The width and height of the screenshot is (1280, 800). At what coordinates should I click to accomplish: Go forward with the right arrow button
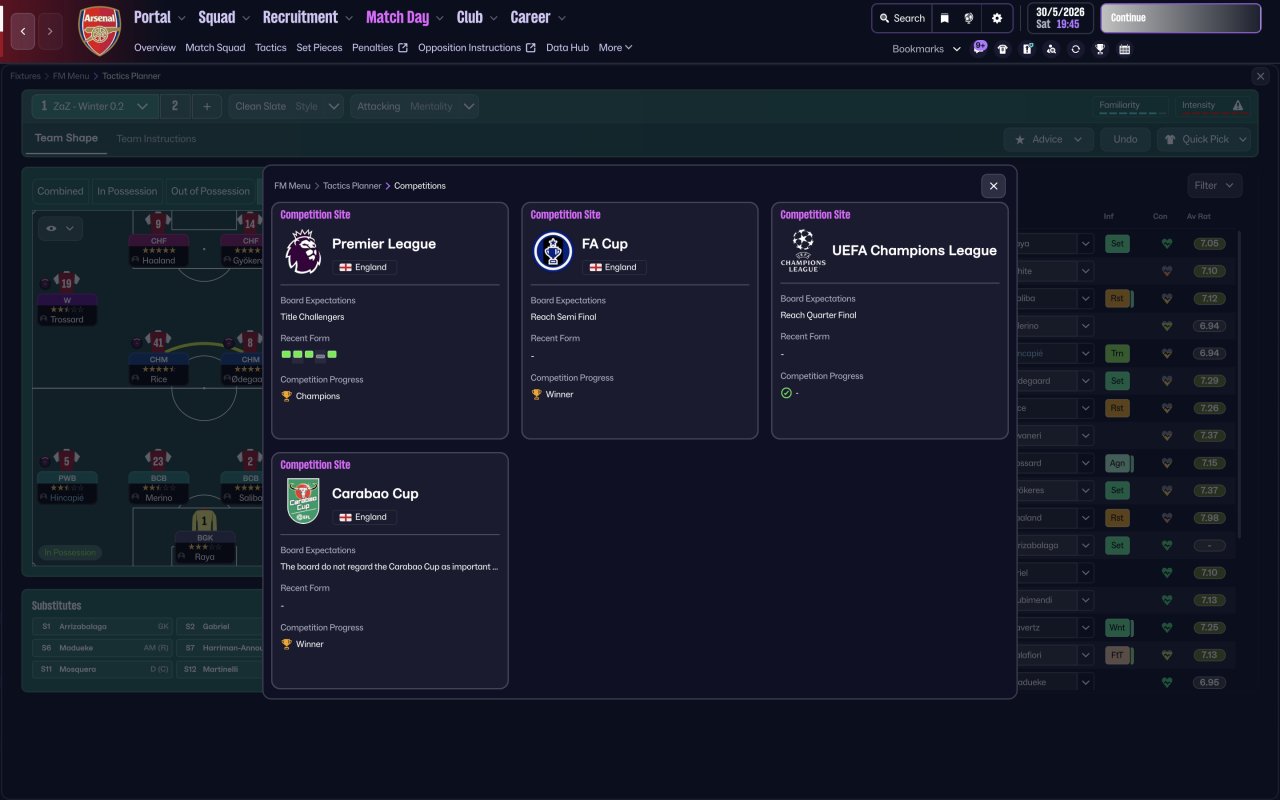[50, 31]
